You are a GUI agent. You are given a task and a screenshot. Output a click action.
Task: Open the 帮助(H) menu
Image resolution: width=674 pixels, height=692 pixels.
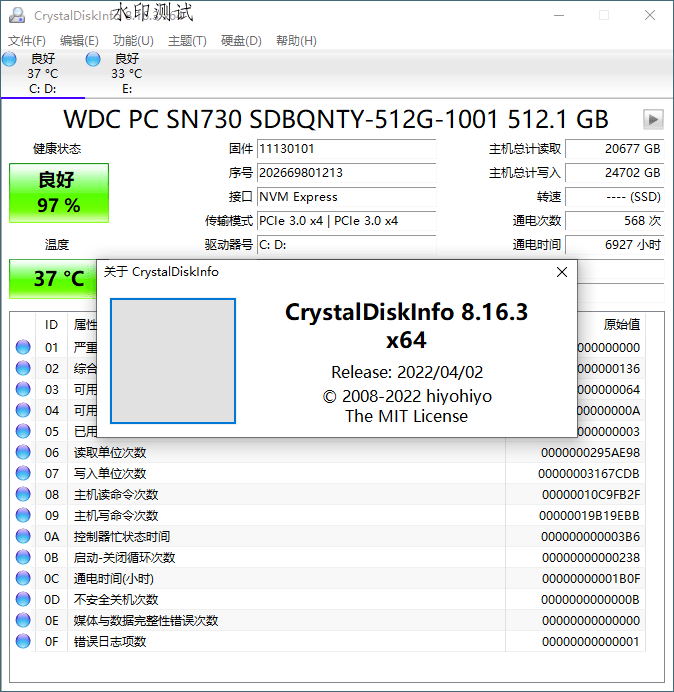tap(296, 41)
